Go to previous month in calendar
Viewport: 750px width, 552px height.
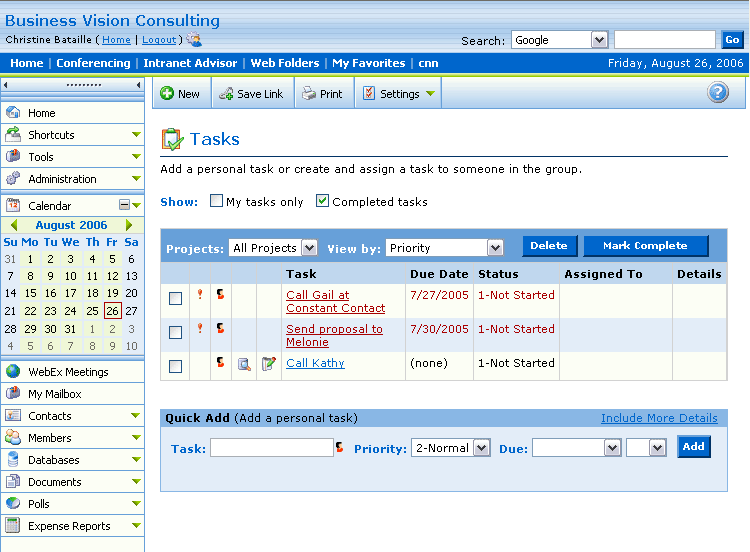(14, 226)
